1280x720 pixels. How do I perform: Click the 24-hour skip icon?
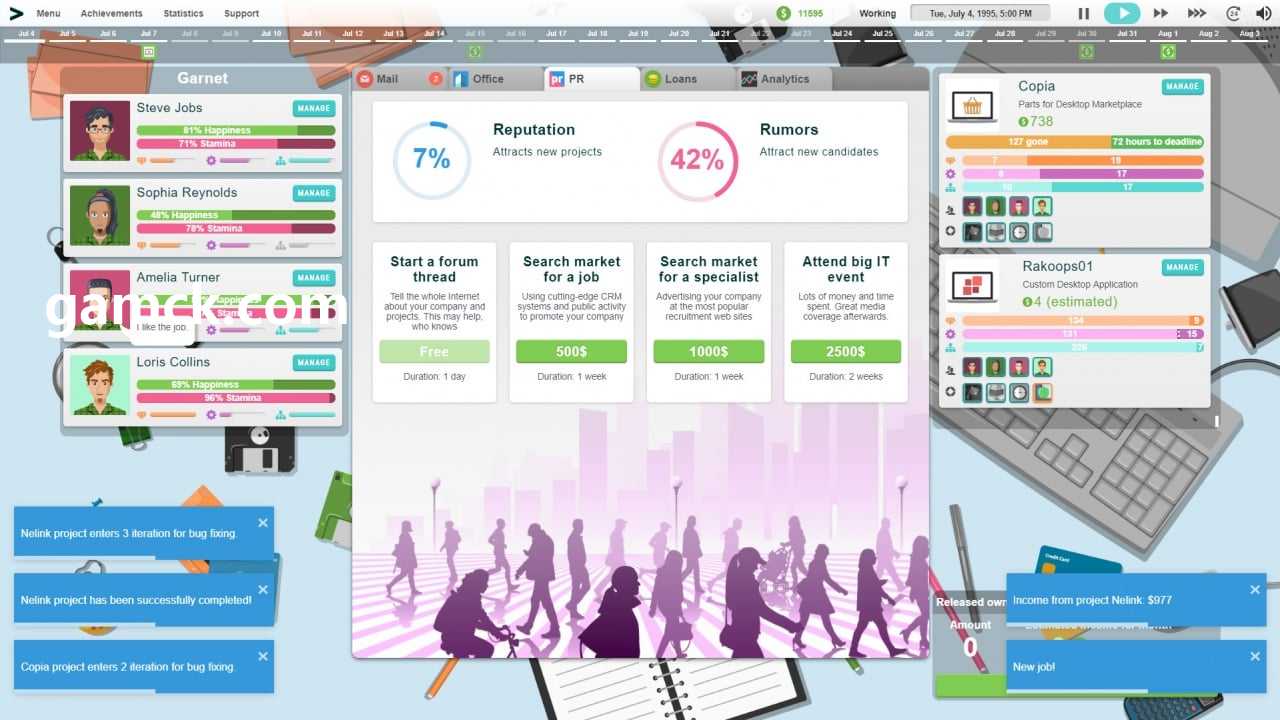1233,14
